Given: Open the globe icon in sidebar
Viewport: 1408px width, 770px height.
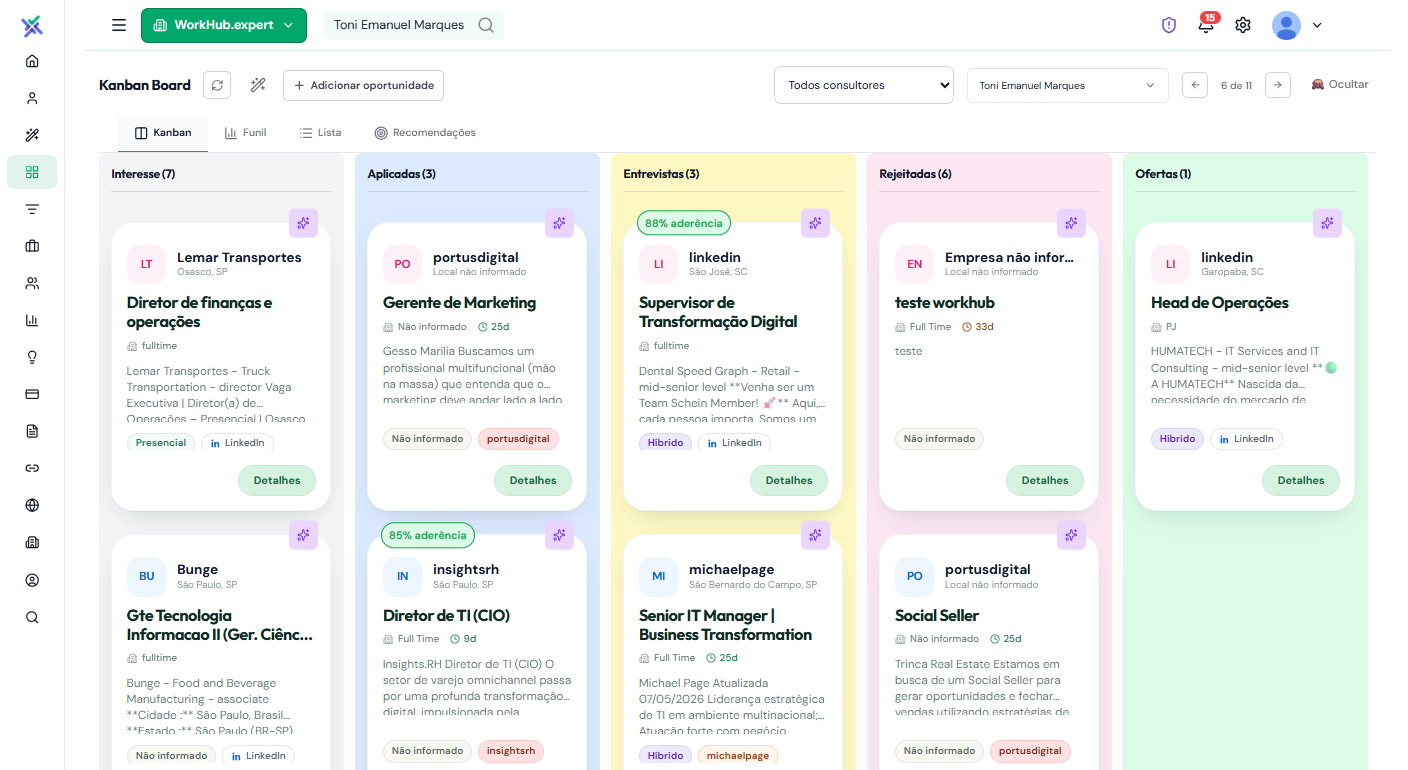Looking at the screenshot, I should [32, 505].
